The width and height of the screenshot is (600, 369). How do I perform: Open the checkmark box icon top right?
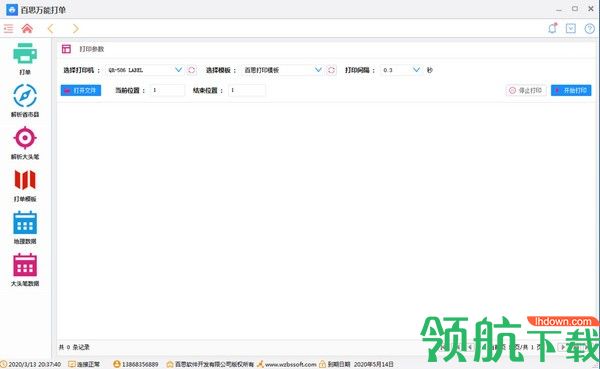coord(571,28)
